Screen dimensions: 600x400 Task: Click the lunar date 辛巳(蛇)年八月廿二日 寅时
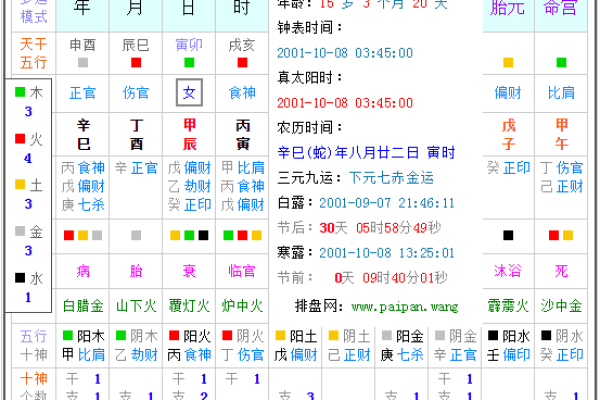pos(366,153)
